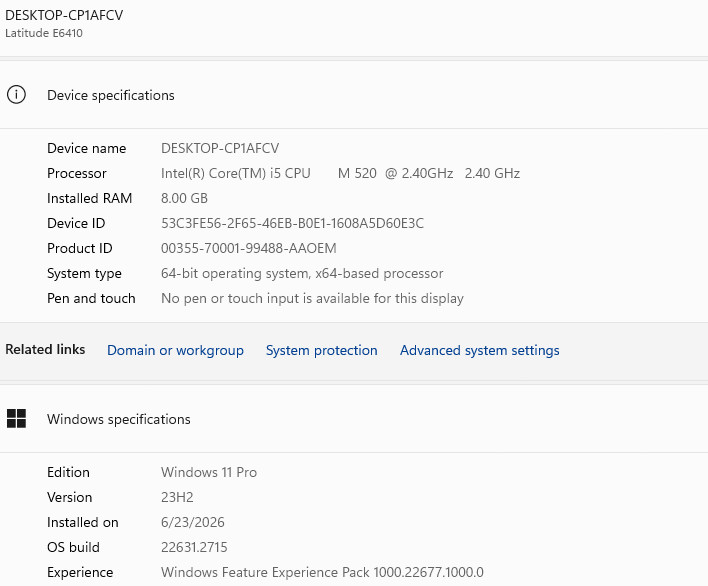708x586 pixels.
Task: Select Product ID value 00355-70001-99488-AAOEM
Action: [249, 248]
